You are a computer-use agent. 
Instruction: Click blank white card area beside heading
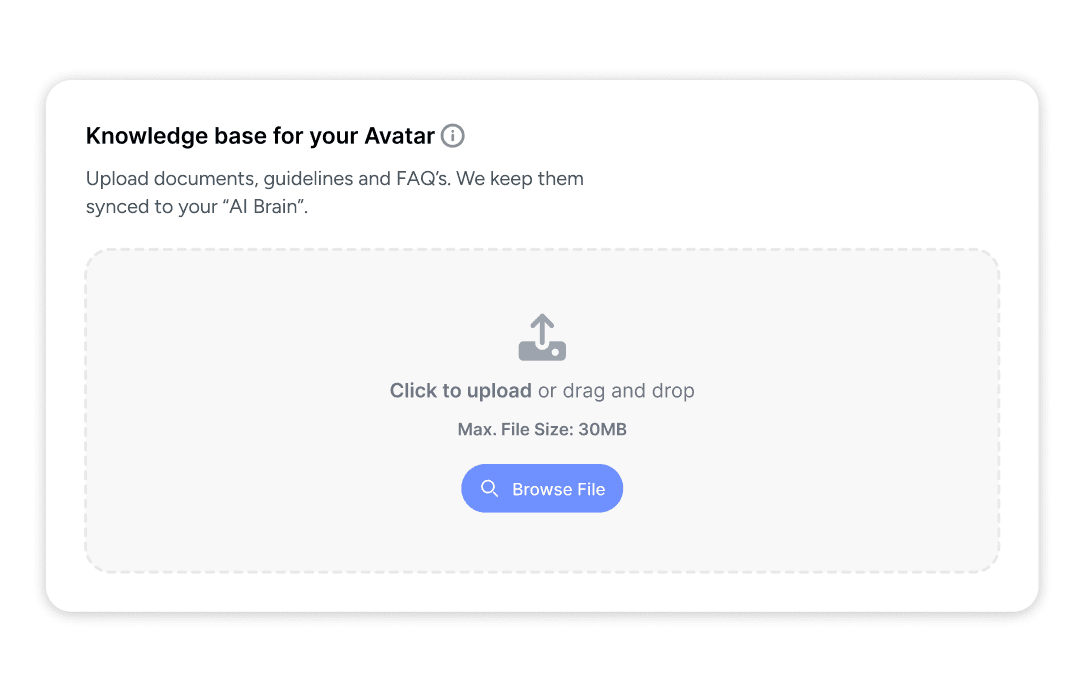[x=760, y=136]
